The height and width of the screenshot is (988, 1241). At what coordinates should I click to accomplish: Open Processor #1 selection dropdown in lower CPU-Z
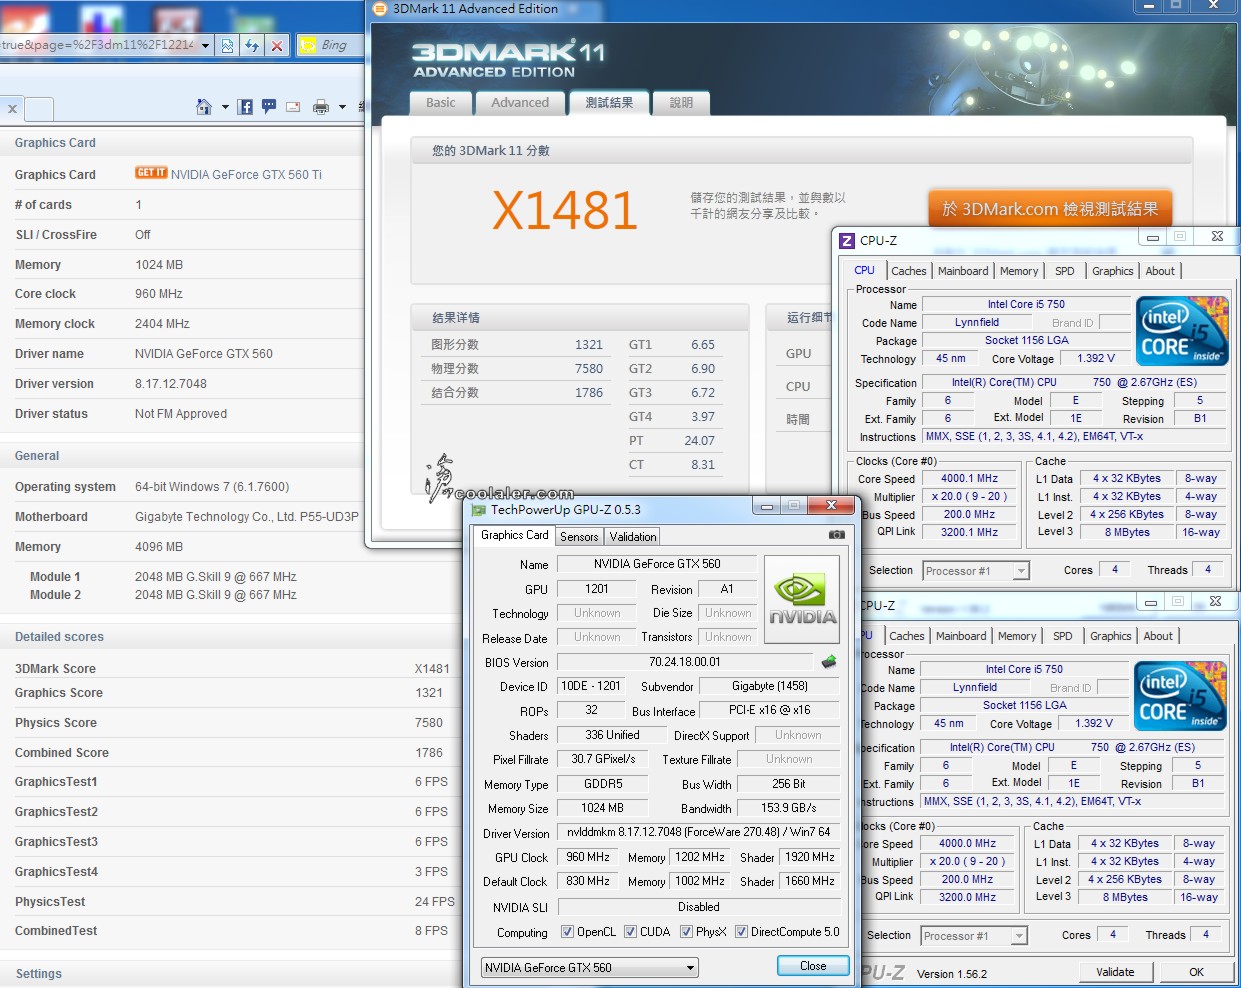(1019, 936)
